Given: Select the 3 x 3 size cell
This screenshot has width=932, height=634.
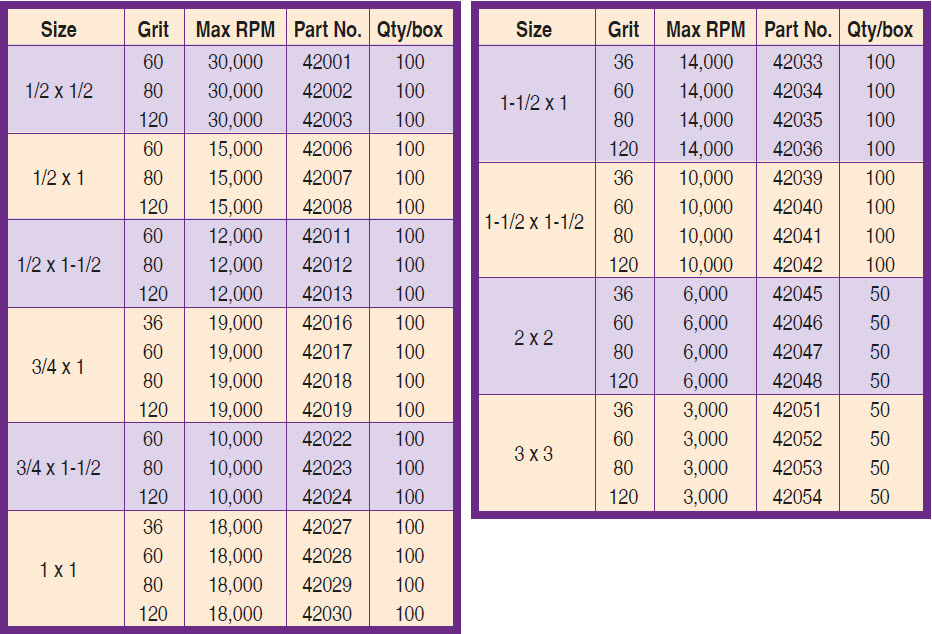Looking at the screenshot, I should [534, 454].
